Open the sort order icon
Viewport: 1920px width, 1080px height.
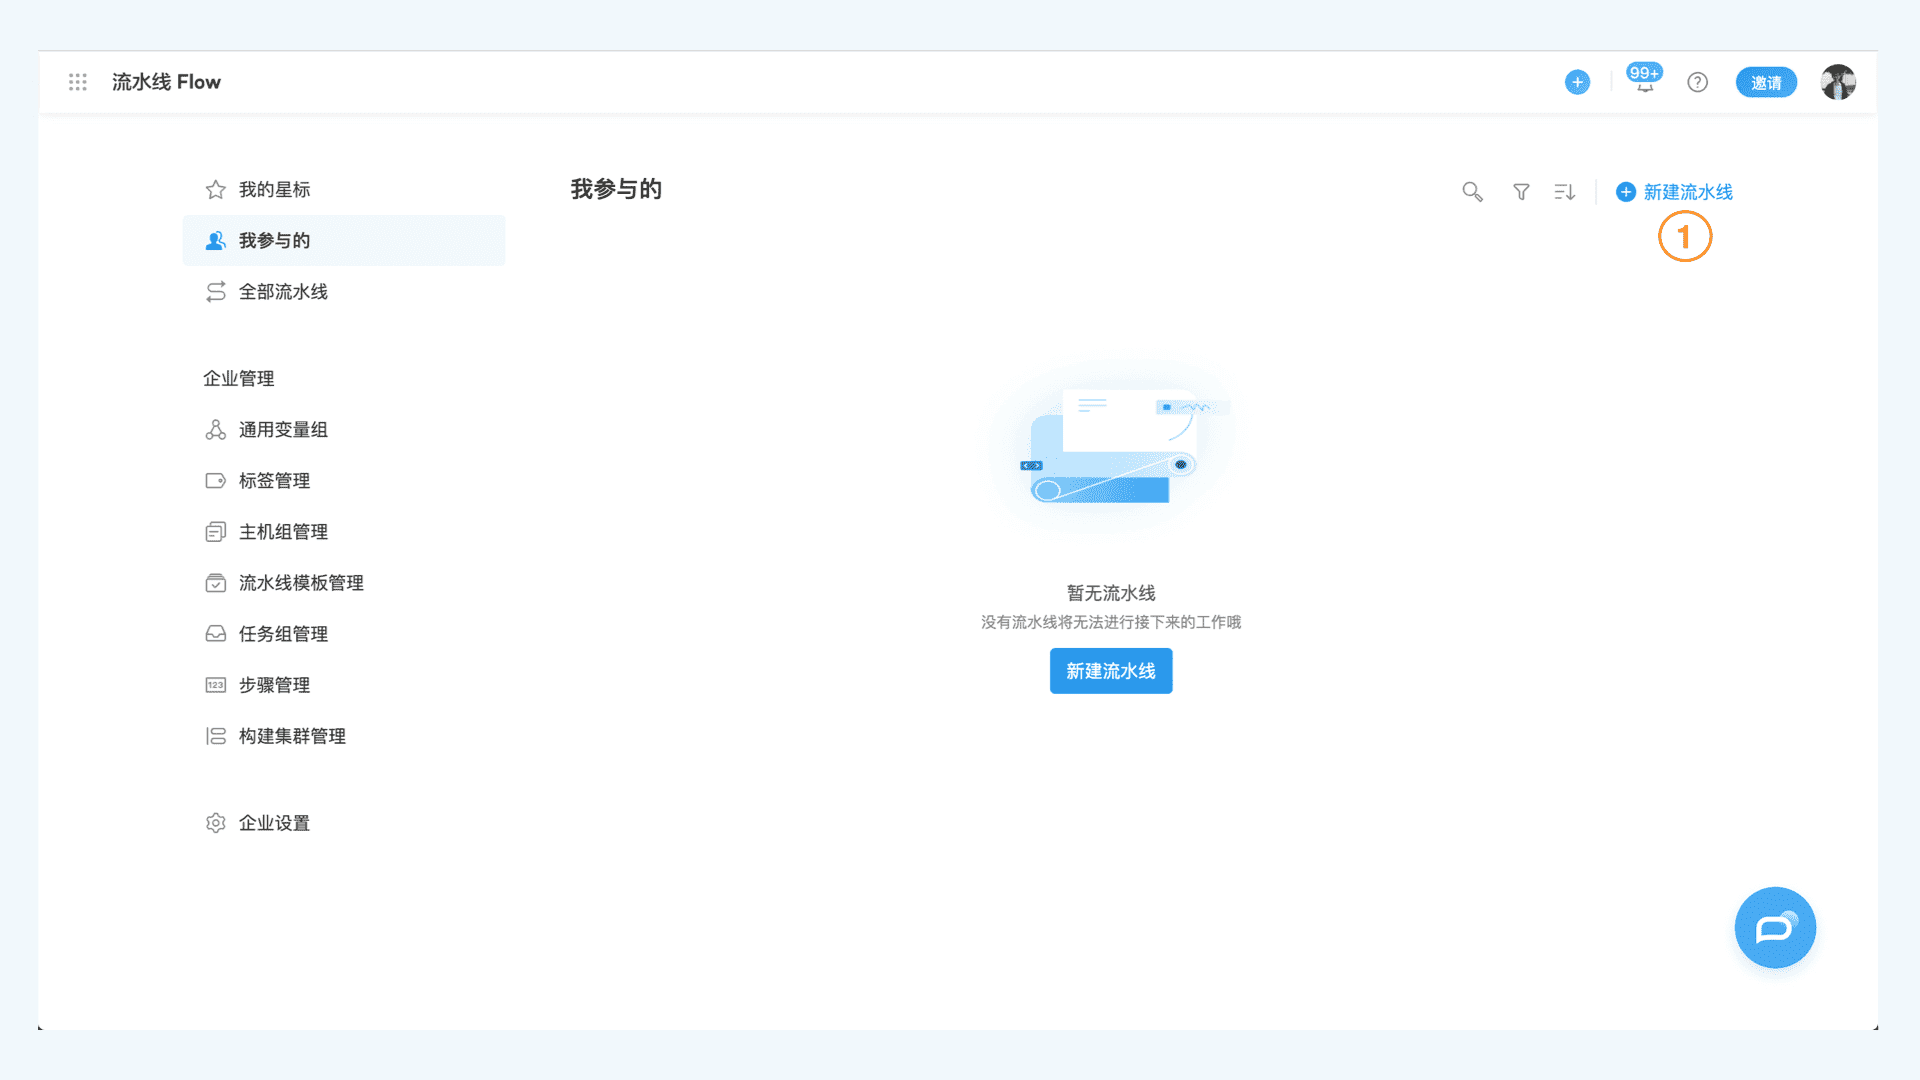point(1565,191)
